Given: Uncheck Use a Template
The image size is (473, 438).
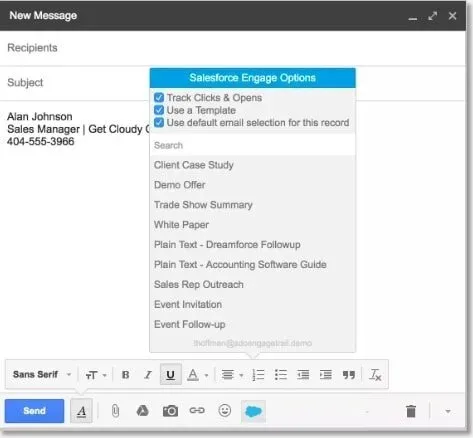Looking at the screenshot, I should 159,110.
